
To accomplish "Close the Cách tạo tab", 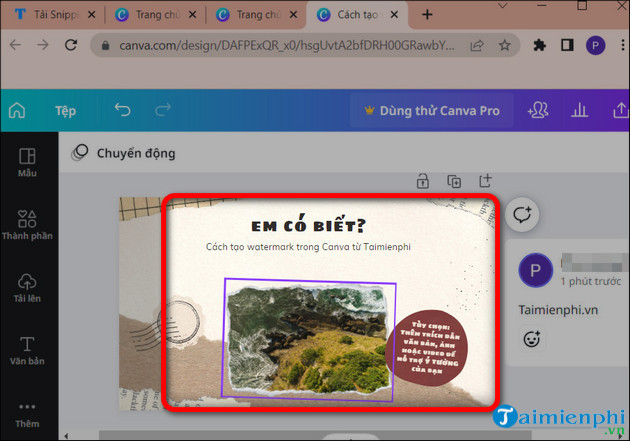I will 395,15.
